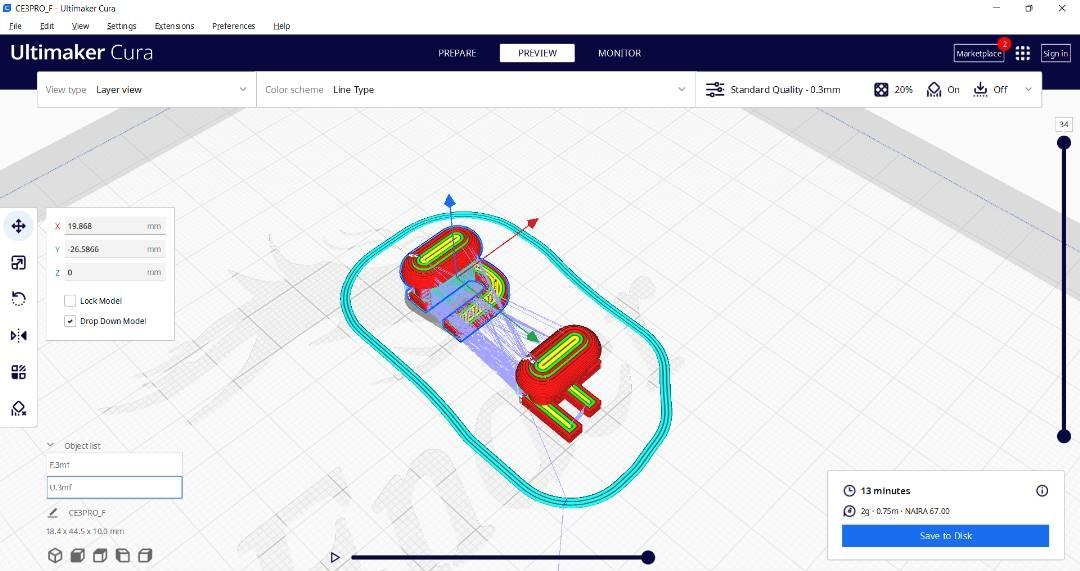Click the green Y-axis move arrow
This screenshot has height=571, width=1080.
tap(532, 336)
